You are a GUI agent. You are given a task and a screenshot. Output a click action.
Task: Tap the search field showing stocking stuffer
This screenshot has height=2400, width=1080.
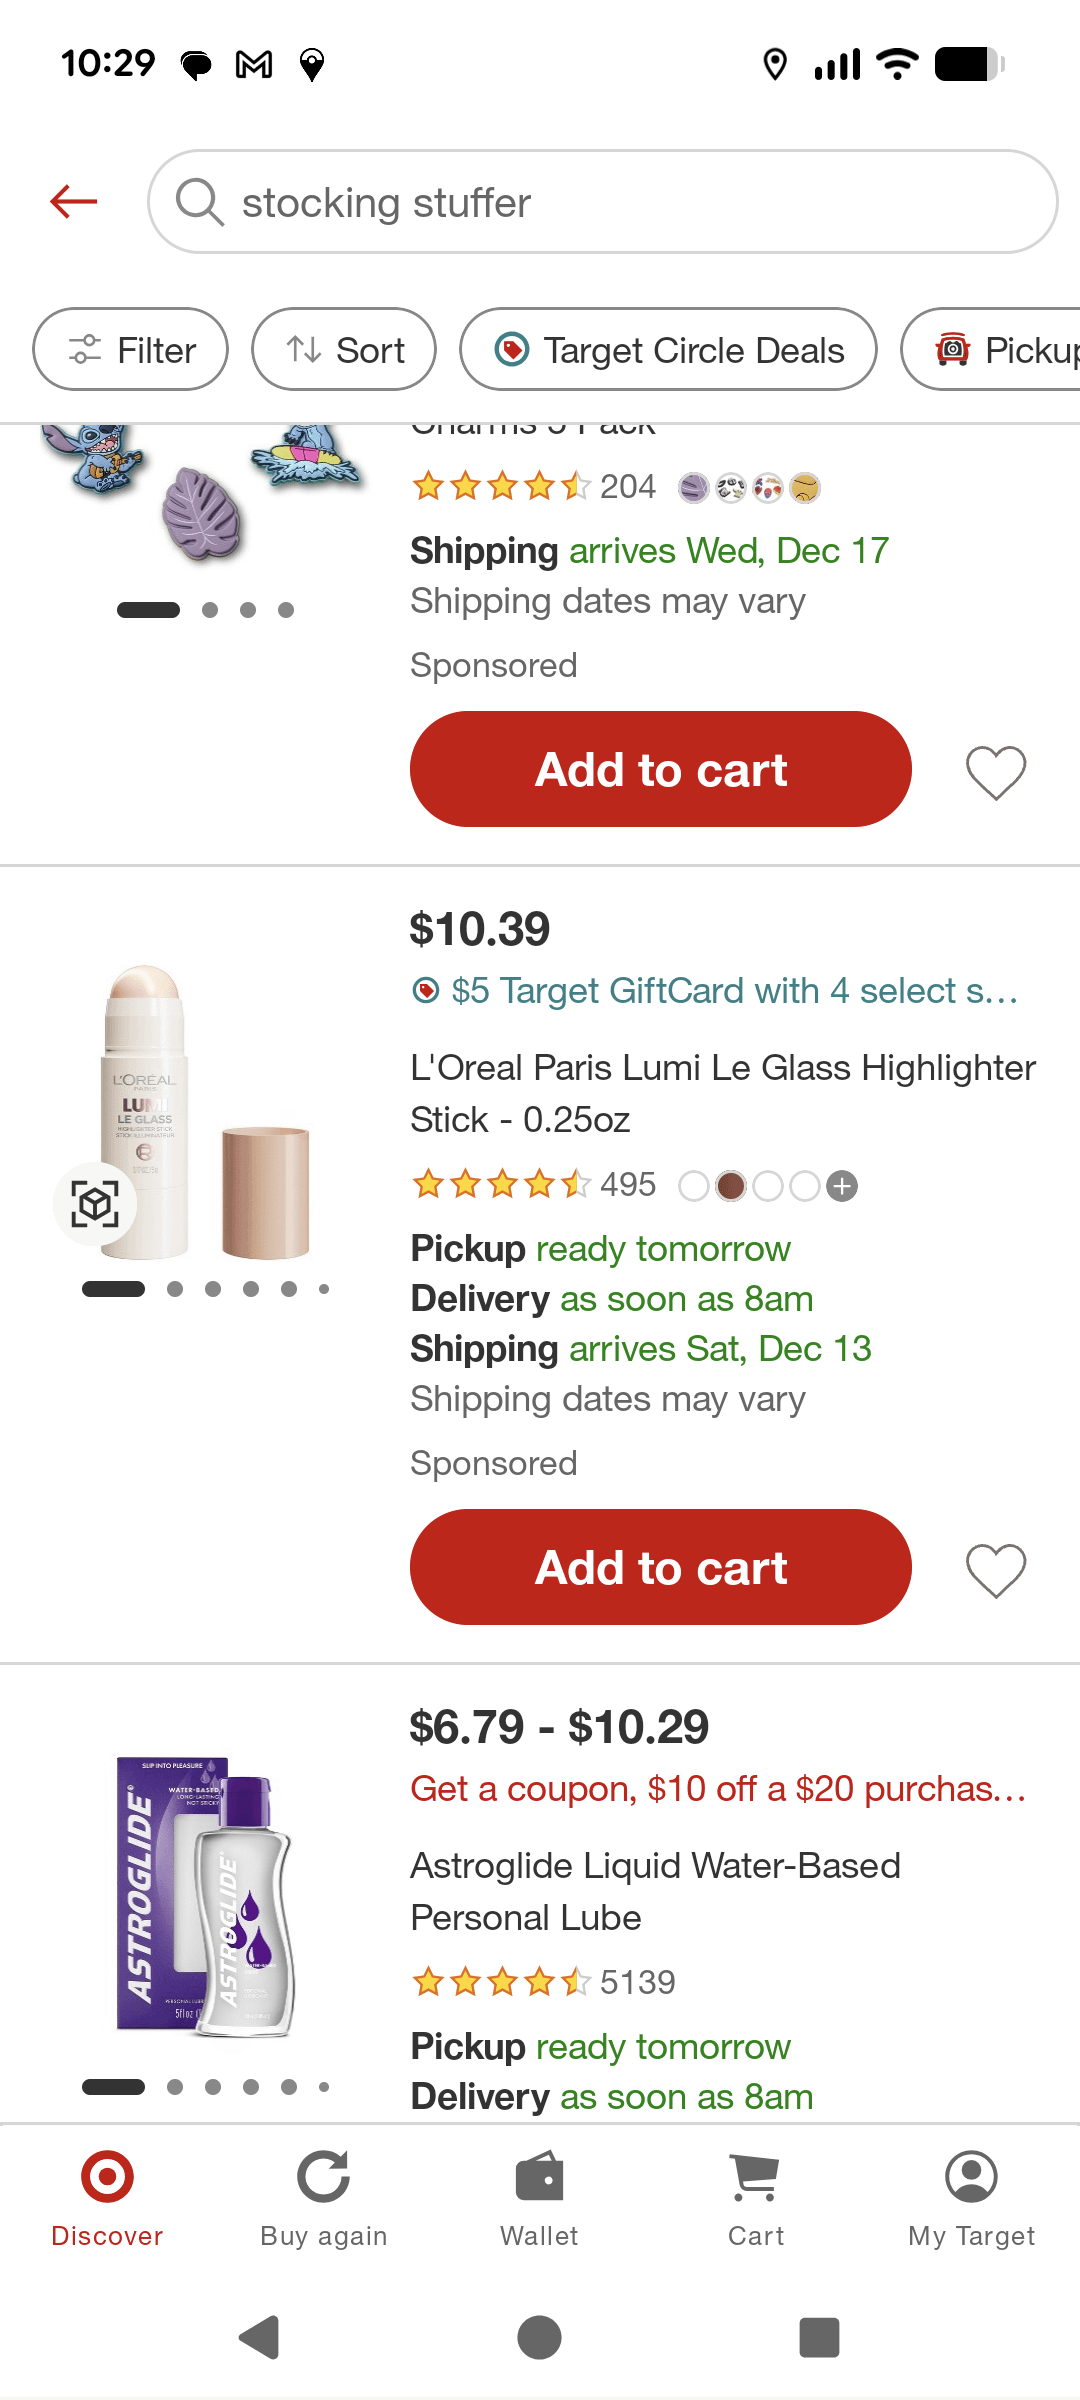click(602, 202)
